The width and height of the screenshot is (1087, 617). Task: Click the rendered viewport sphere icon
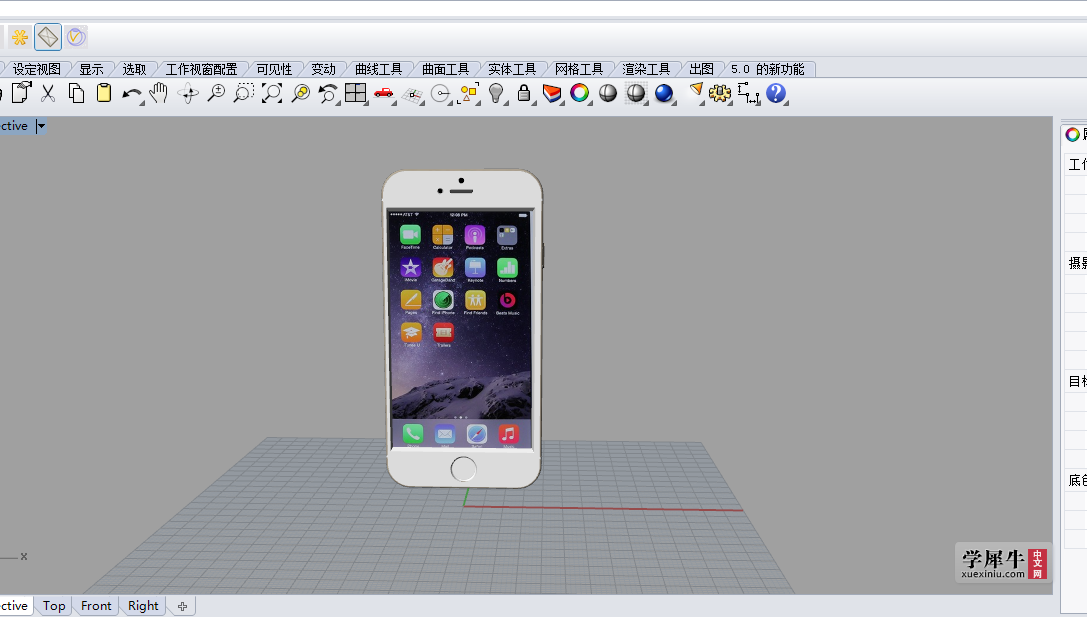pos(636,93)
